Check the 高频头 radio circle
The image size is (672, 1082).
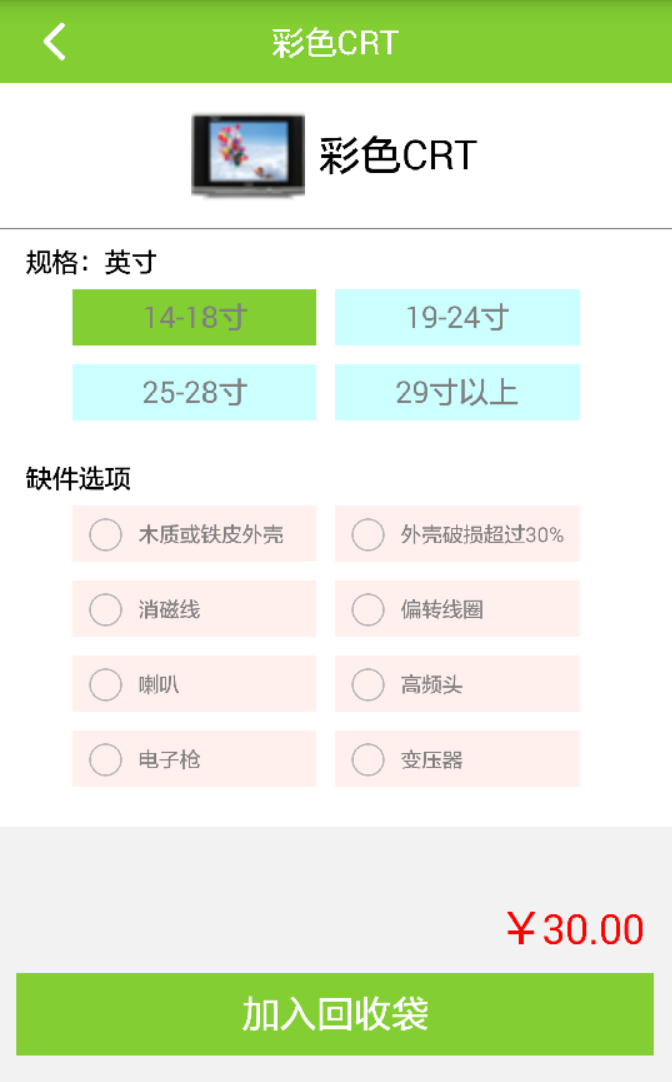pyautogui.click(x=368, y=685)
